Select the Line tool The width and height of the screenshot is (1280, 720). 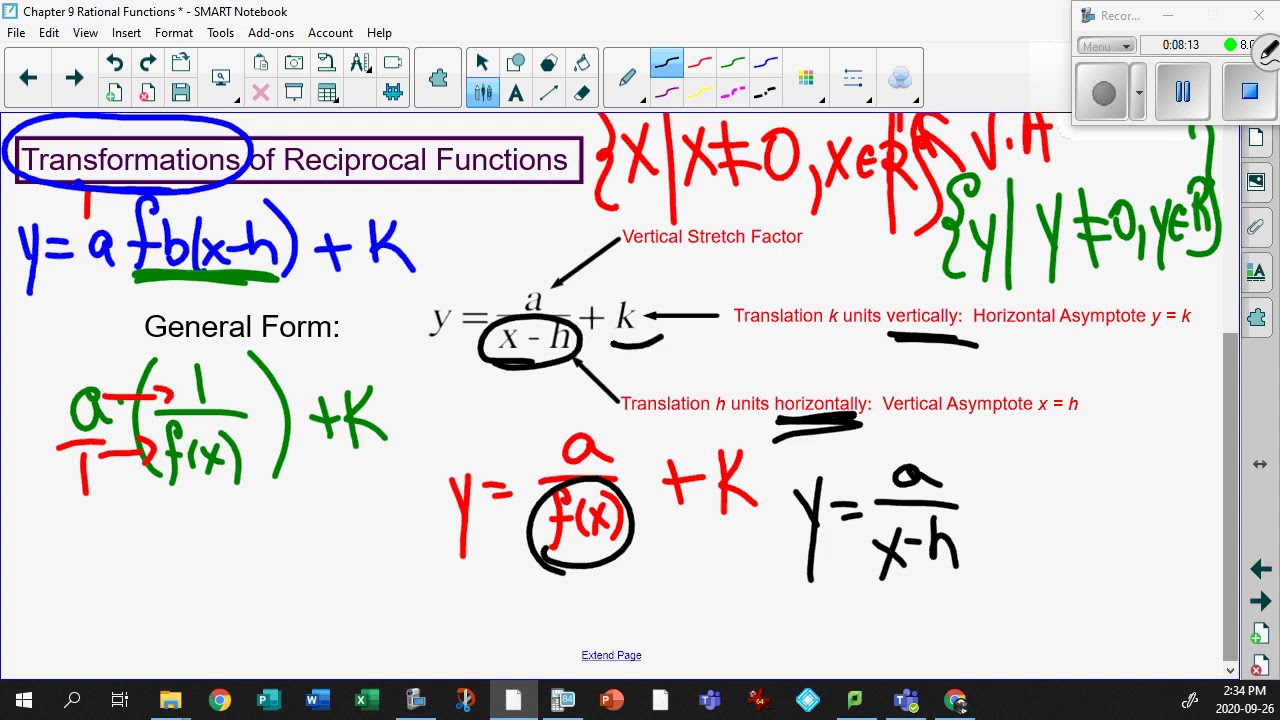(550, 92)
